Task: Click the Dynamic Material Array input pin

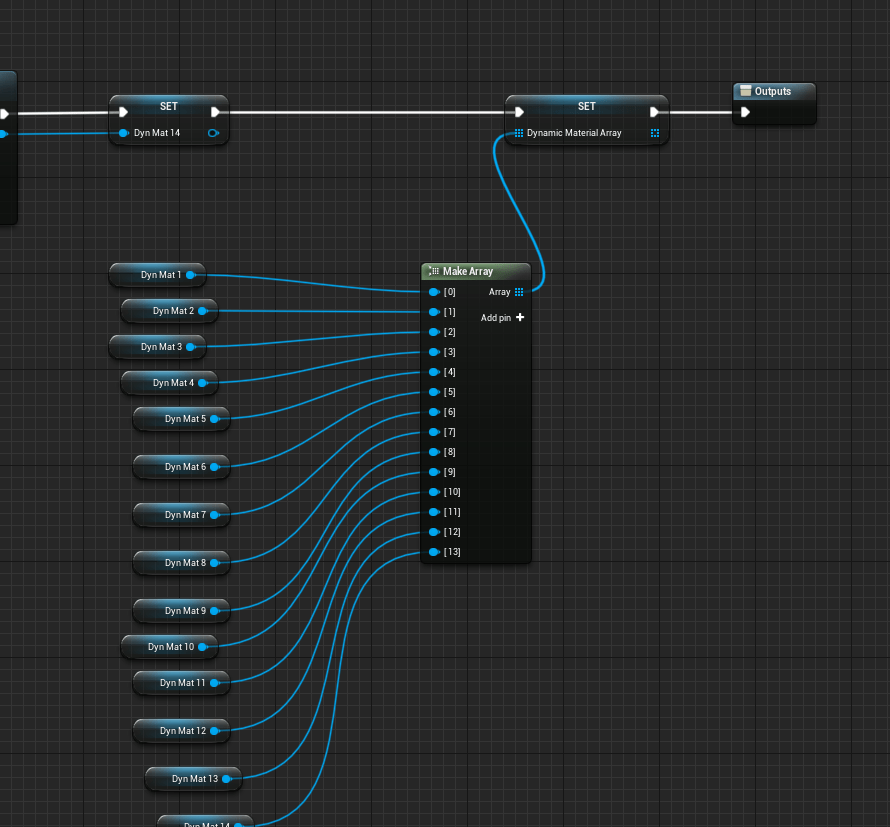Action: (x=519, y=133)
